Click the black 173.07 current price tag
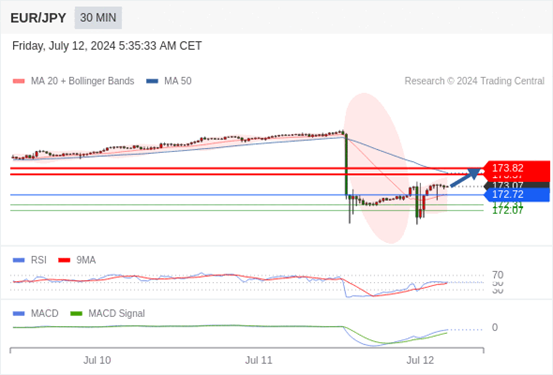553x375 pixels. point(516,185)
